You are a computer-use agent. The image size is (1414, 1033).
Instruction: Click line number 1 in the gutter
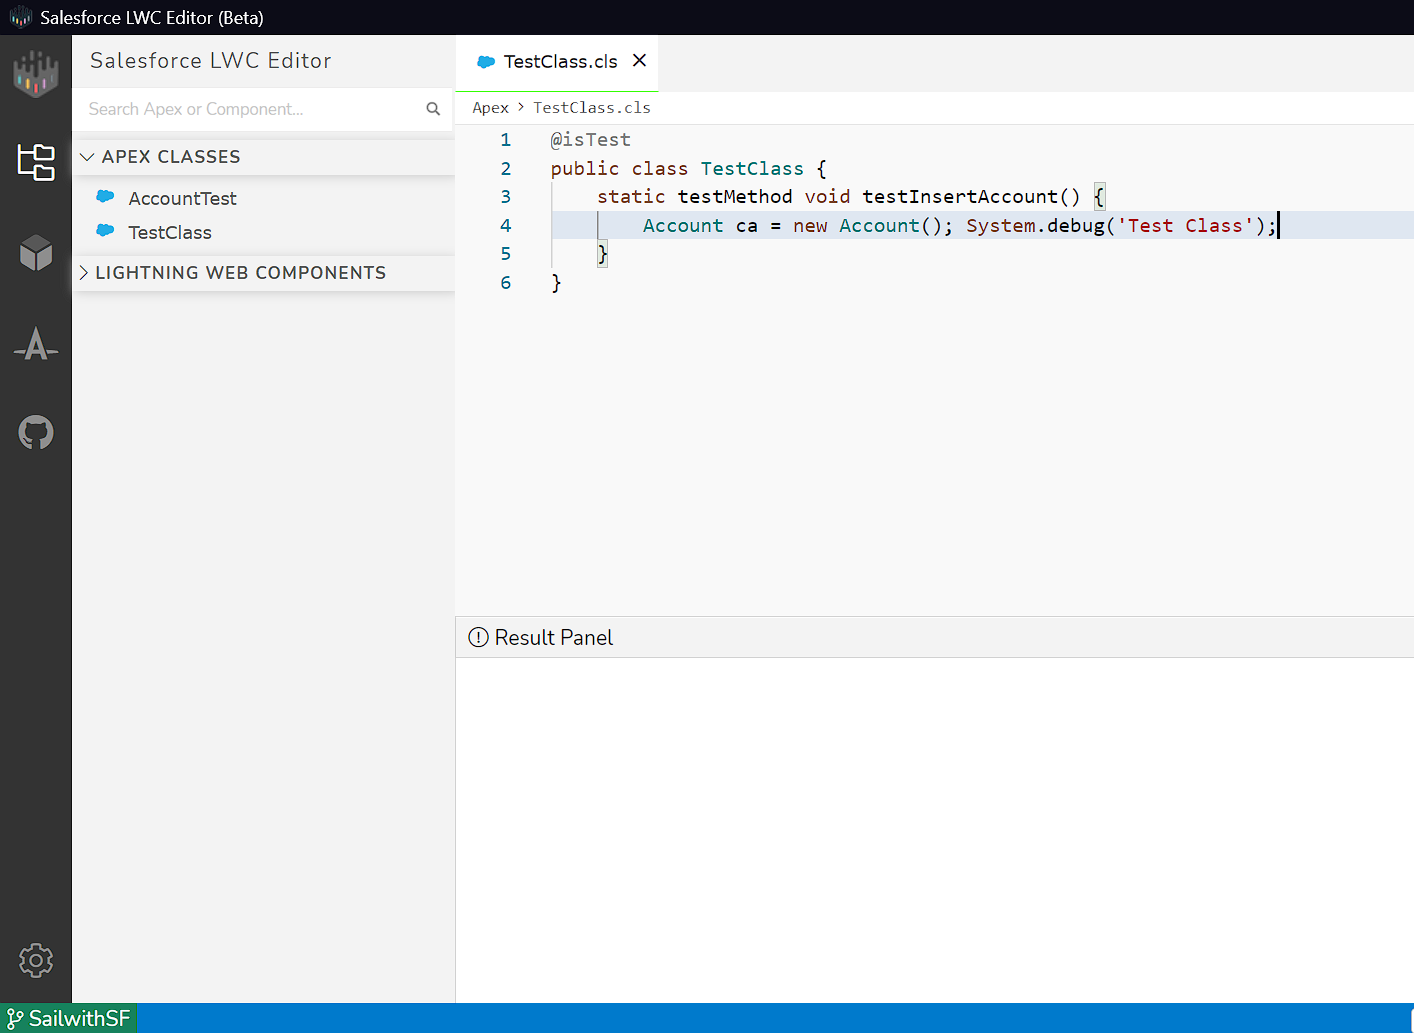tap(506, 140)
